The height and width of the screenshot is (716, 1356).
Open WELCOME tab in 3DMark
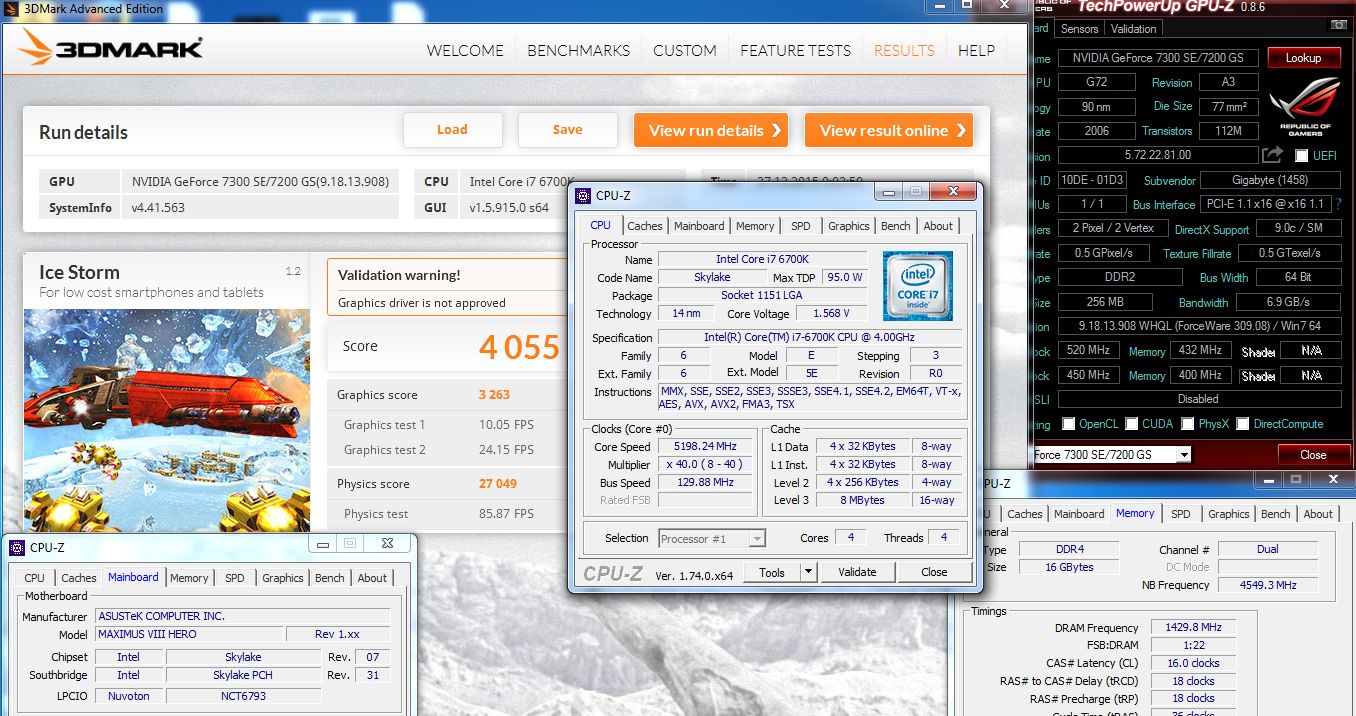[x=465, y=50]
